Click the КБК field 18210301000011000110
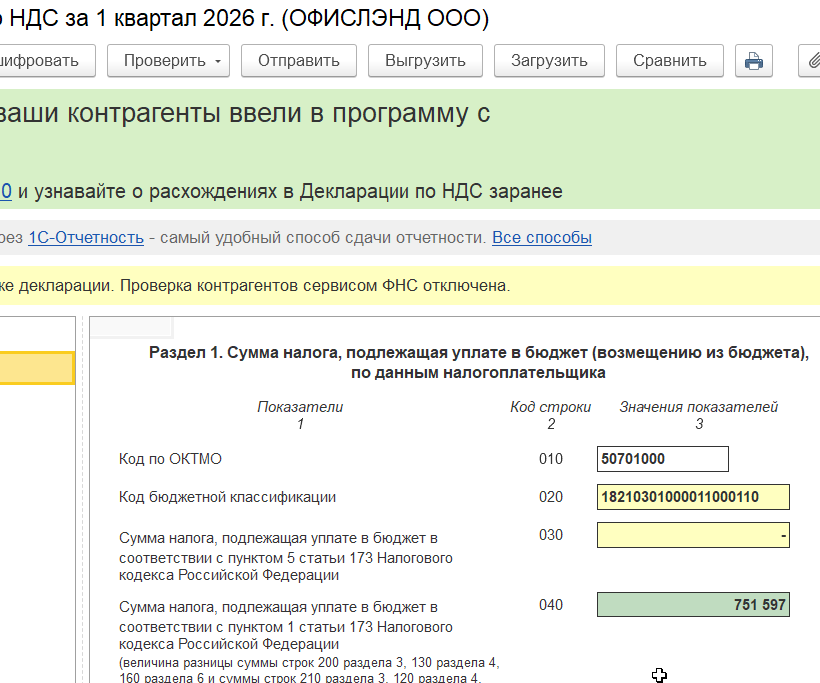820x683 pixels. 693,497
